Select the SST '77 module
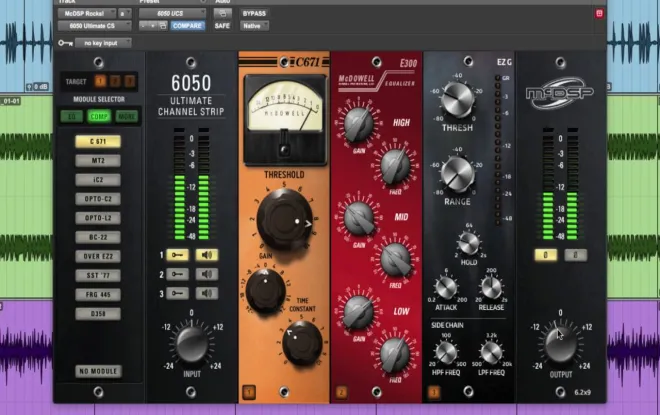Image resolution: width=660 pixels, height=415 pixels. point(98,275)
